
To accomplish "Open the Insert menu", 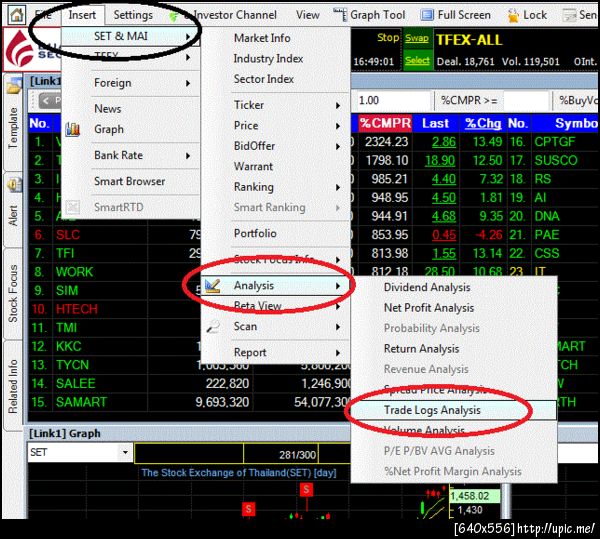I will point(82,15).
